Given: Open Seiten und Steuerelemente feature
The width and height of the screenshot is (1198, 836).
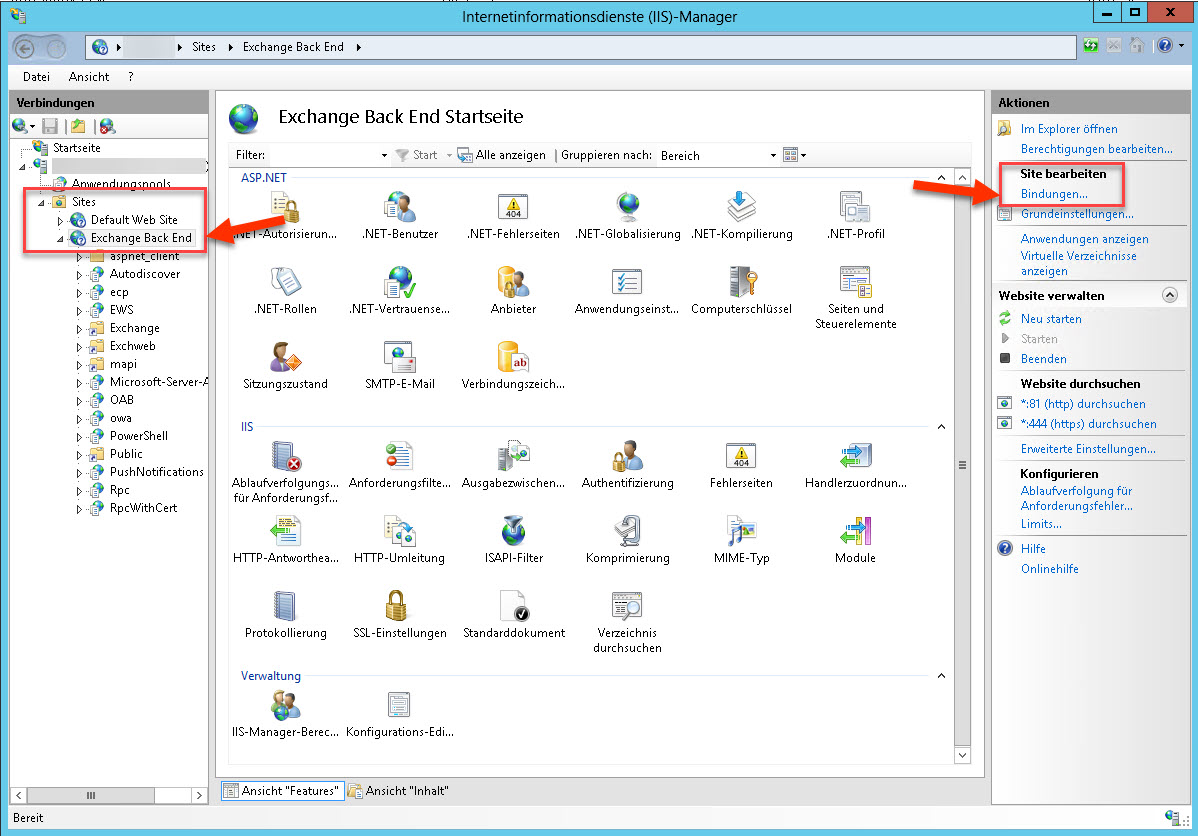Looking at the screenshot, I should click(x=856, y=298).
